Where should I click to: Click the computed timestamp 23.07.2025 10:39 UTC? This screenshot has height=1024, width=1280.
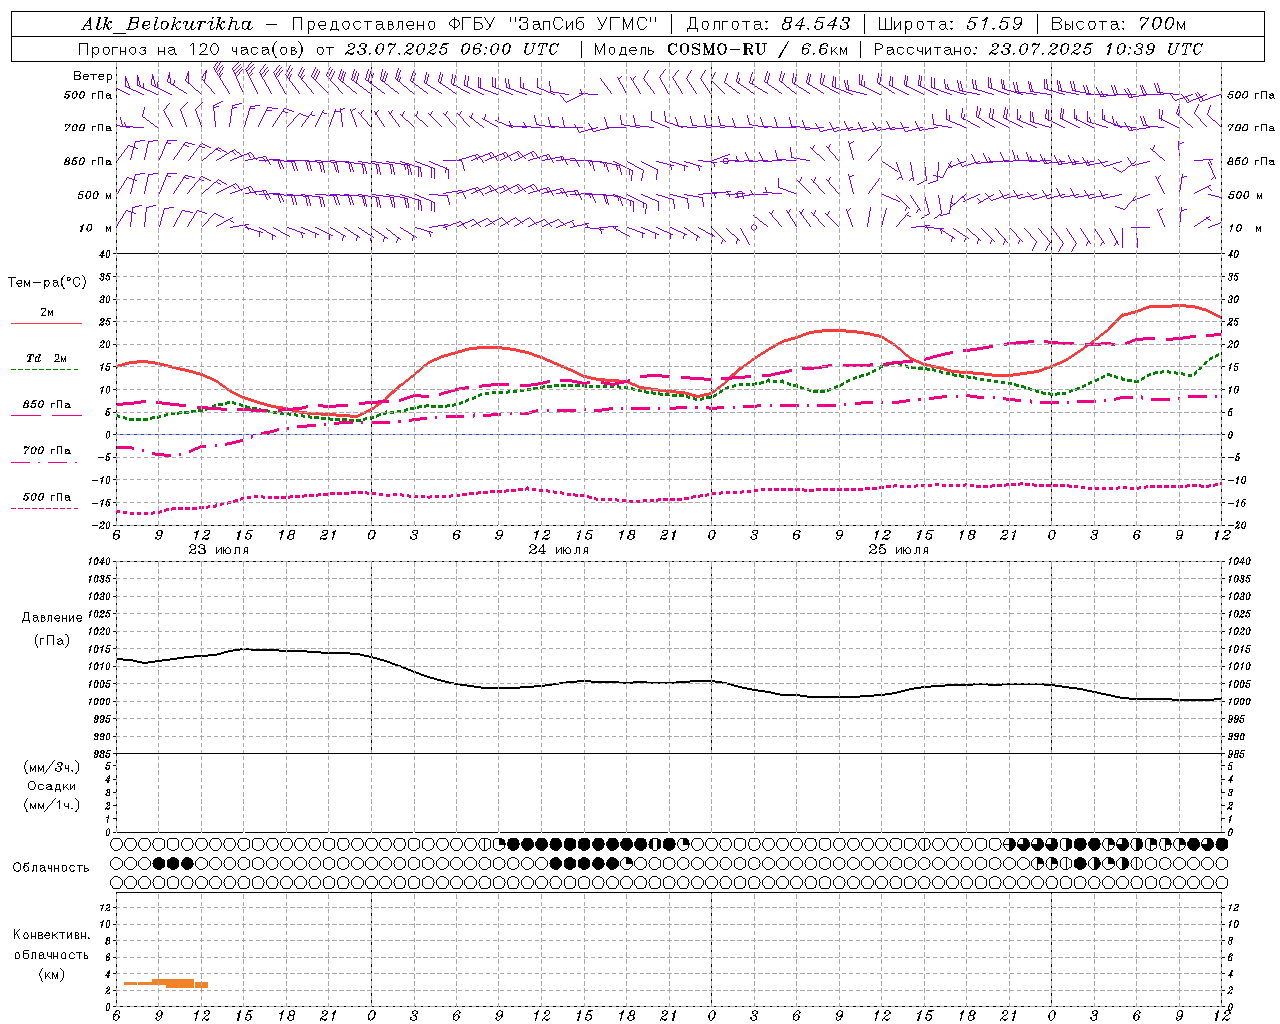[1095, 49]
